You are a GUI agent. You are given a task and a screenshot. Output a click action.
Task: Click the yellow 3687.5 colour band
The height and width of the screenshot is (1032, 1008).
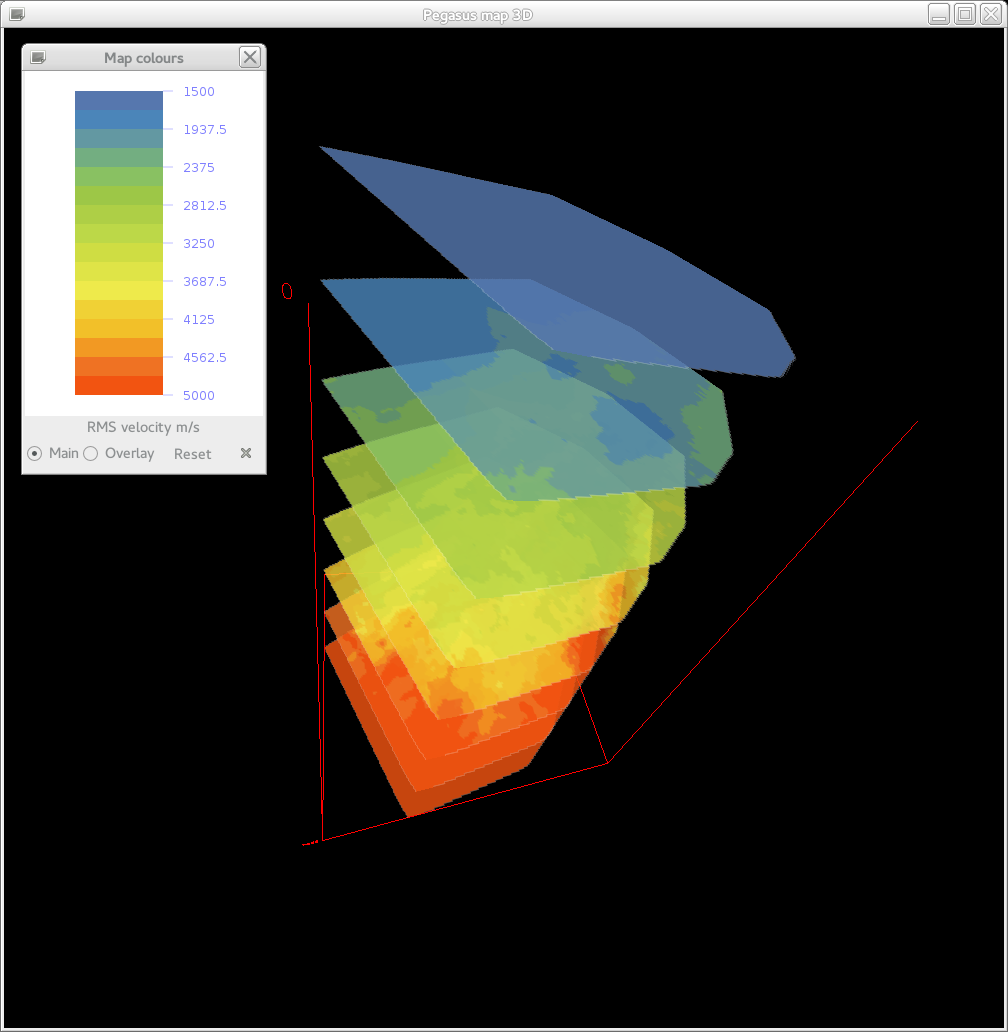click(118, 290)
